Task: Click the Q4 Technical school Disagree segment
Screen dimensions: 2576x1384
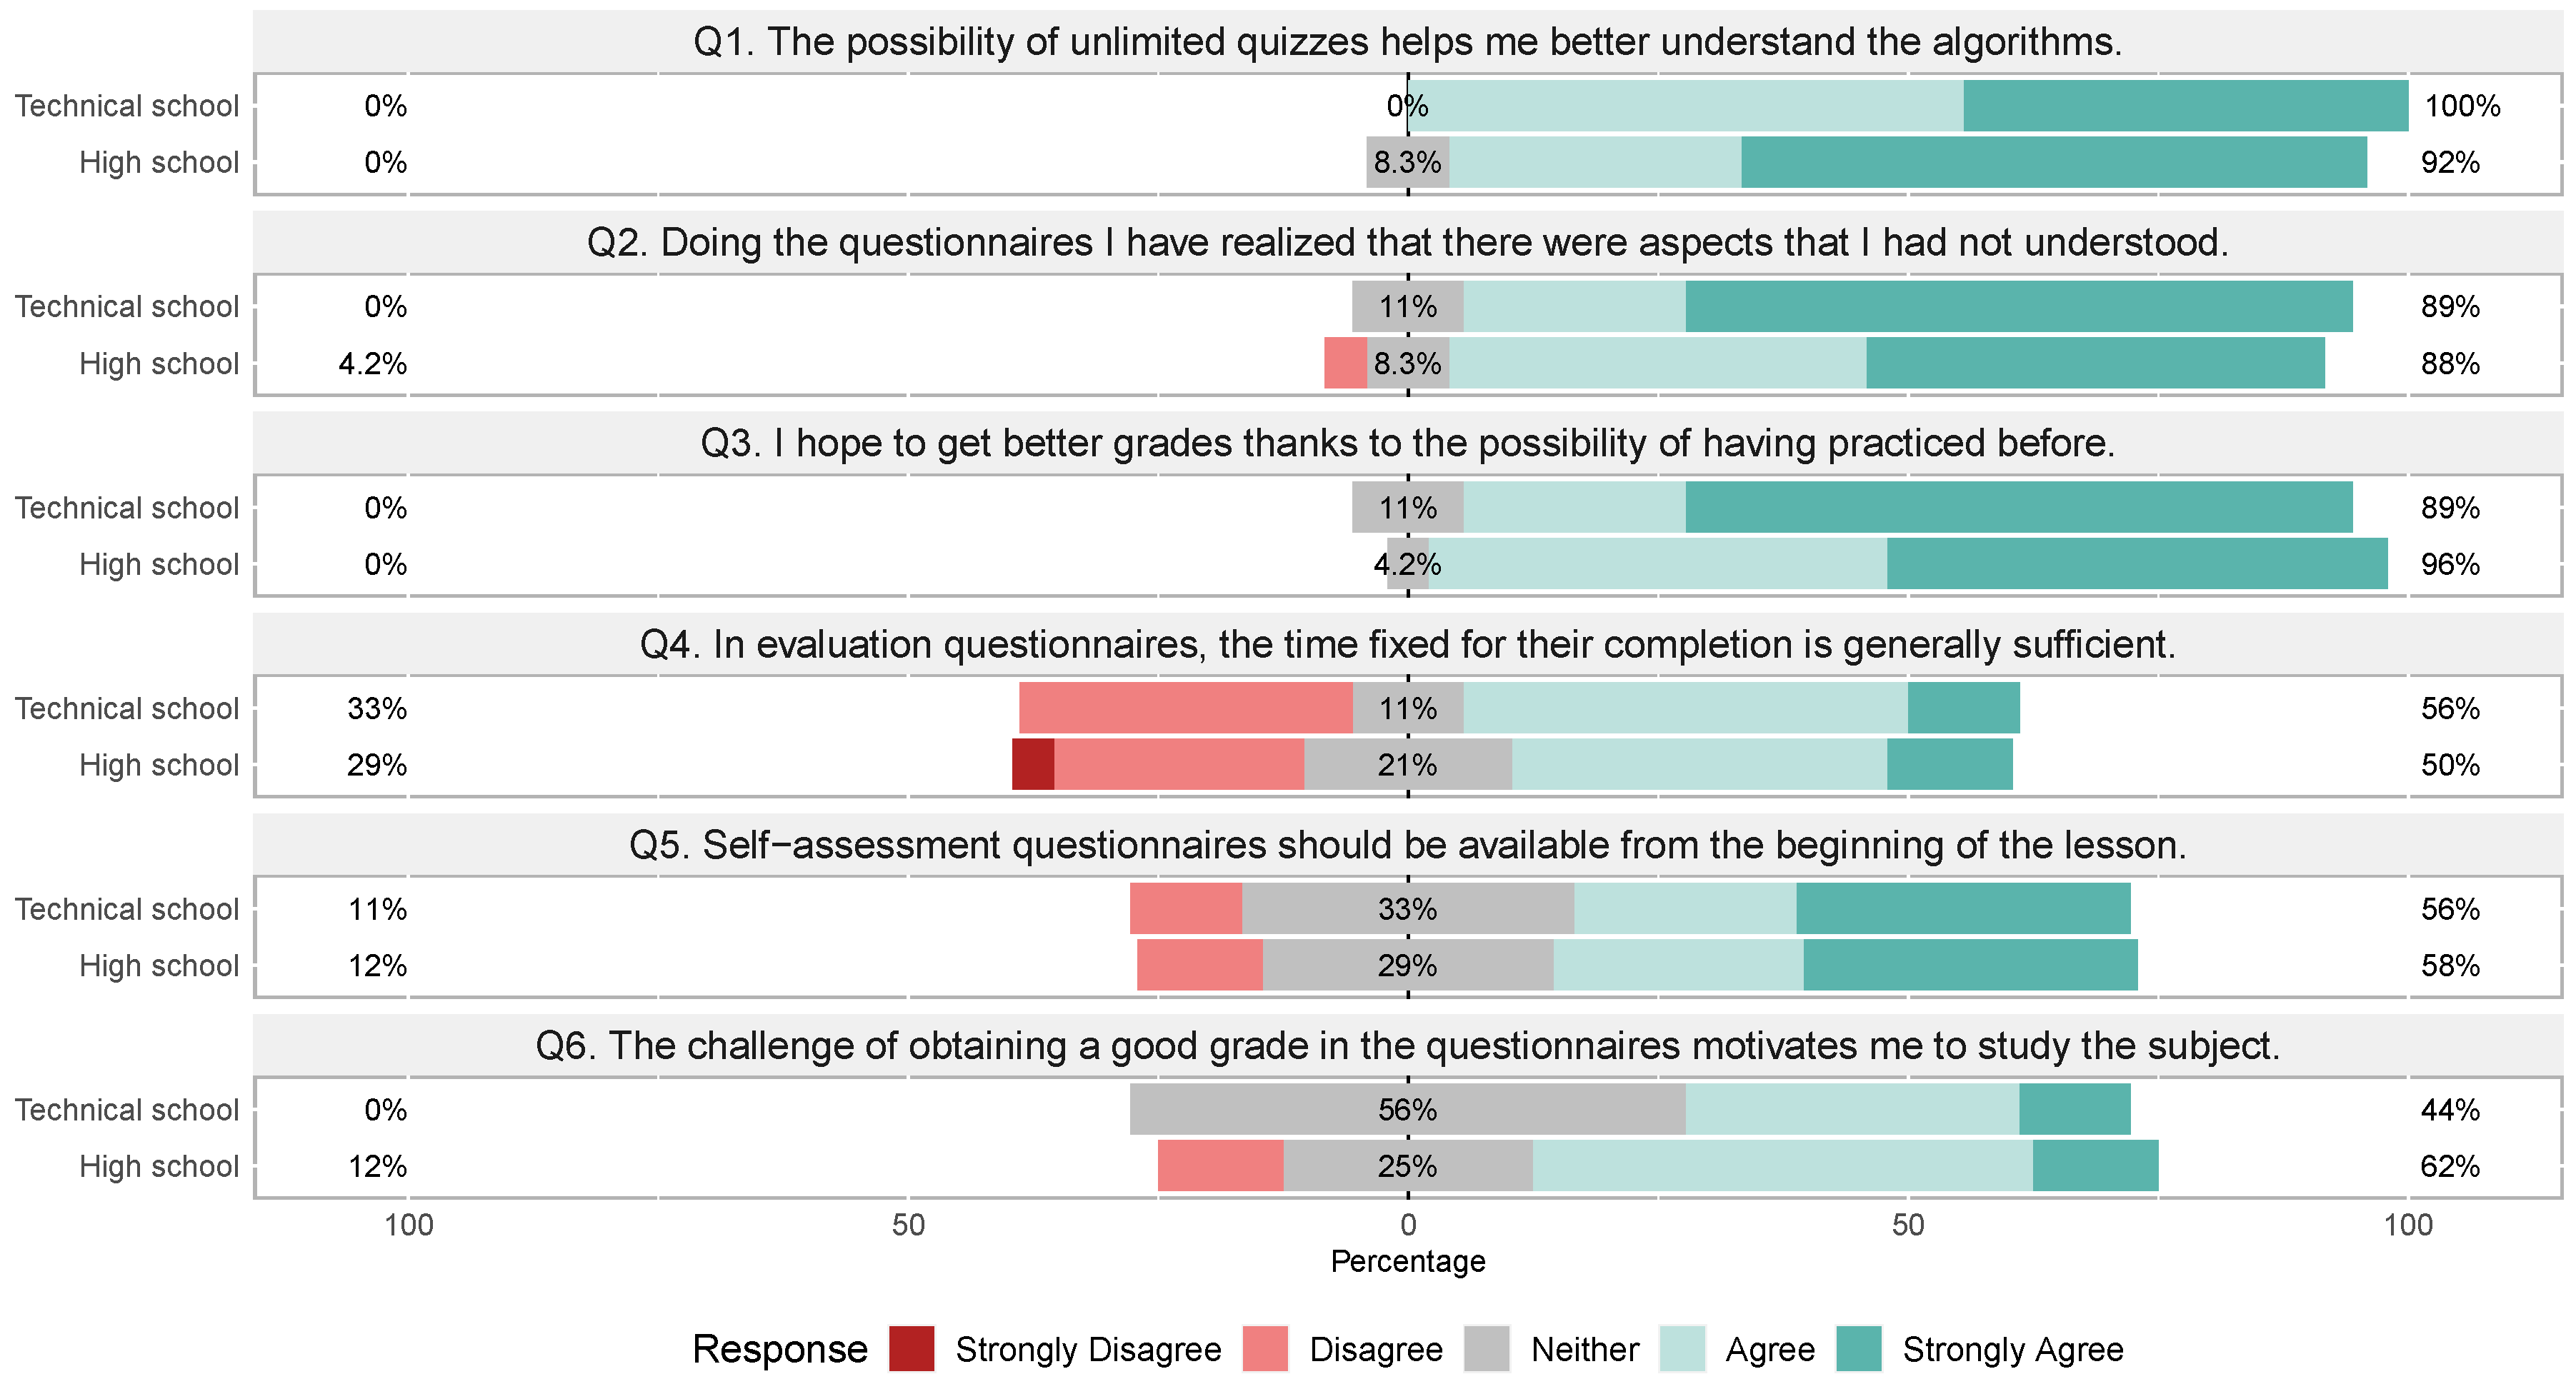Action: (1185, 708)
